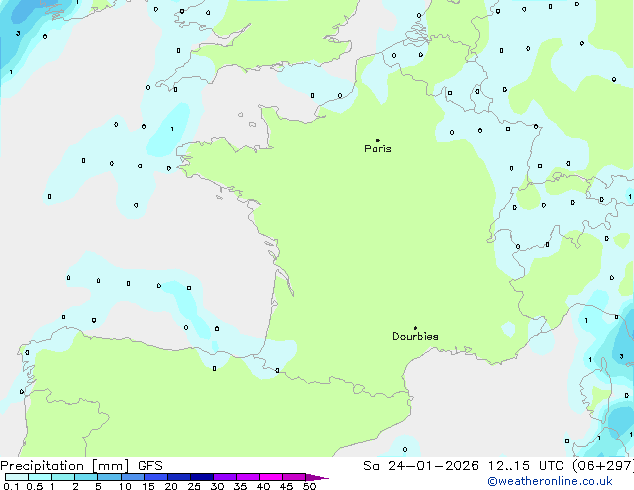The width and height of the screenshot is (634, 490).
Task: Select the 25–30 mm legend swatch
Action: click(201, 477)
